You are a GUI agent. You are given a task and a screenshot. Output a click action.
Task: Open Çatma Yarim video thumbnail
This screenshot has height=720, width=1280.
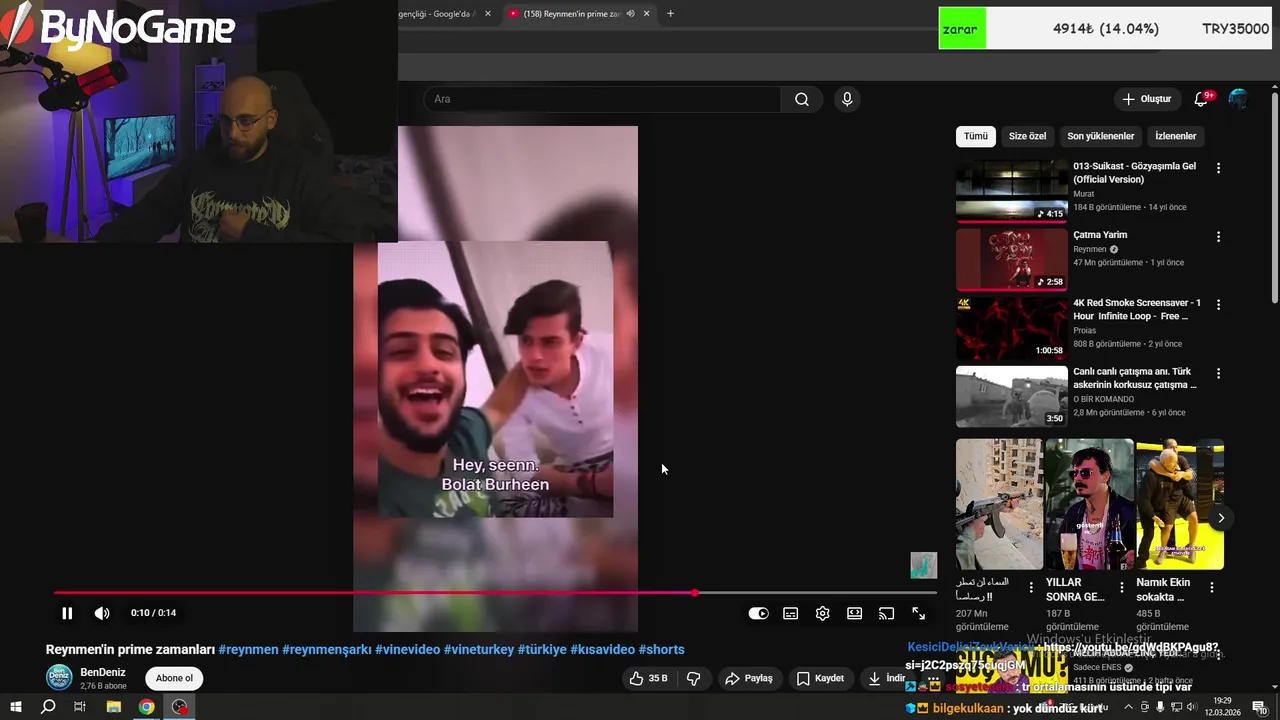1012,260
